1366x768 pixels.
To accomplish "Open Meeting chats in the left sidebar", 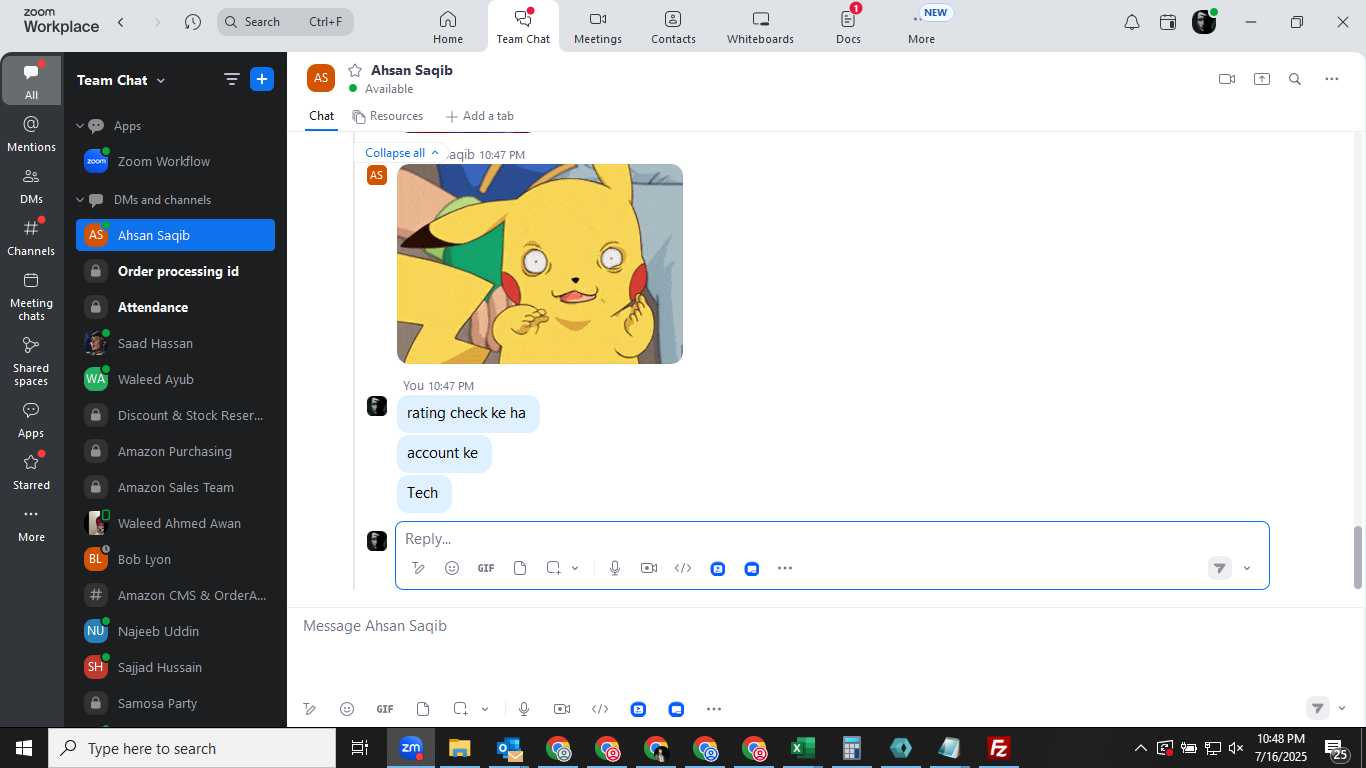I will pyautogui.click(x=31, y=296).
